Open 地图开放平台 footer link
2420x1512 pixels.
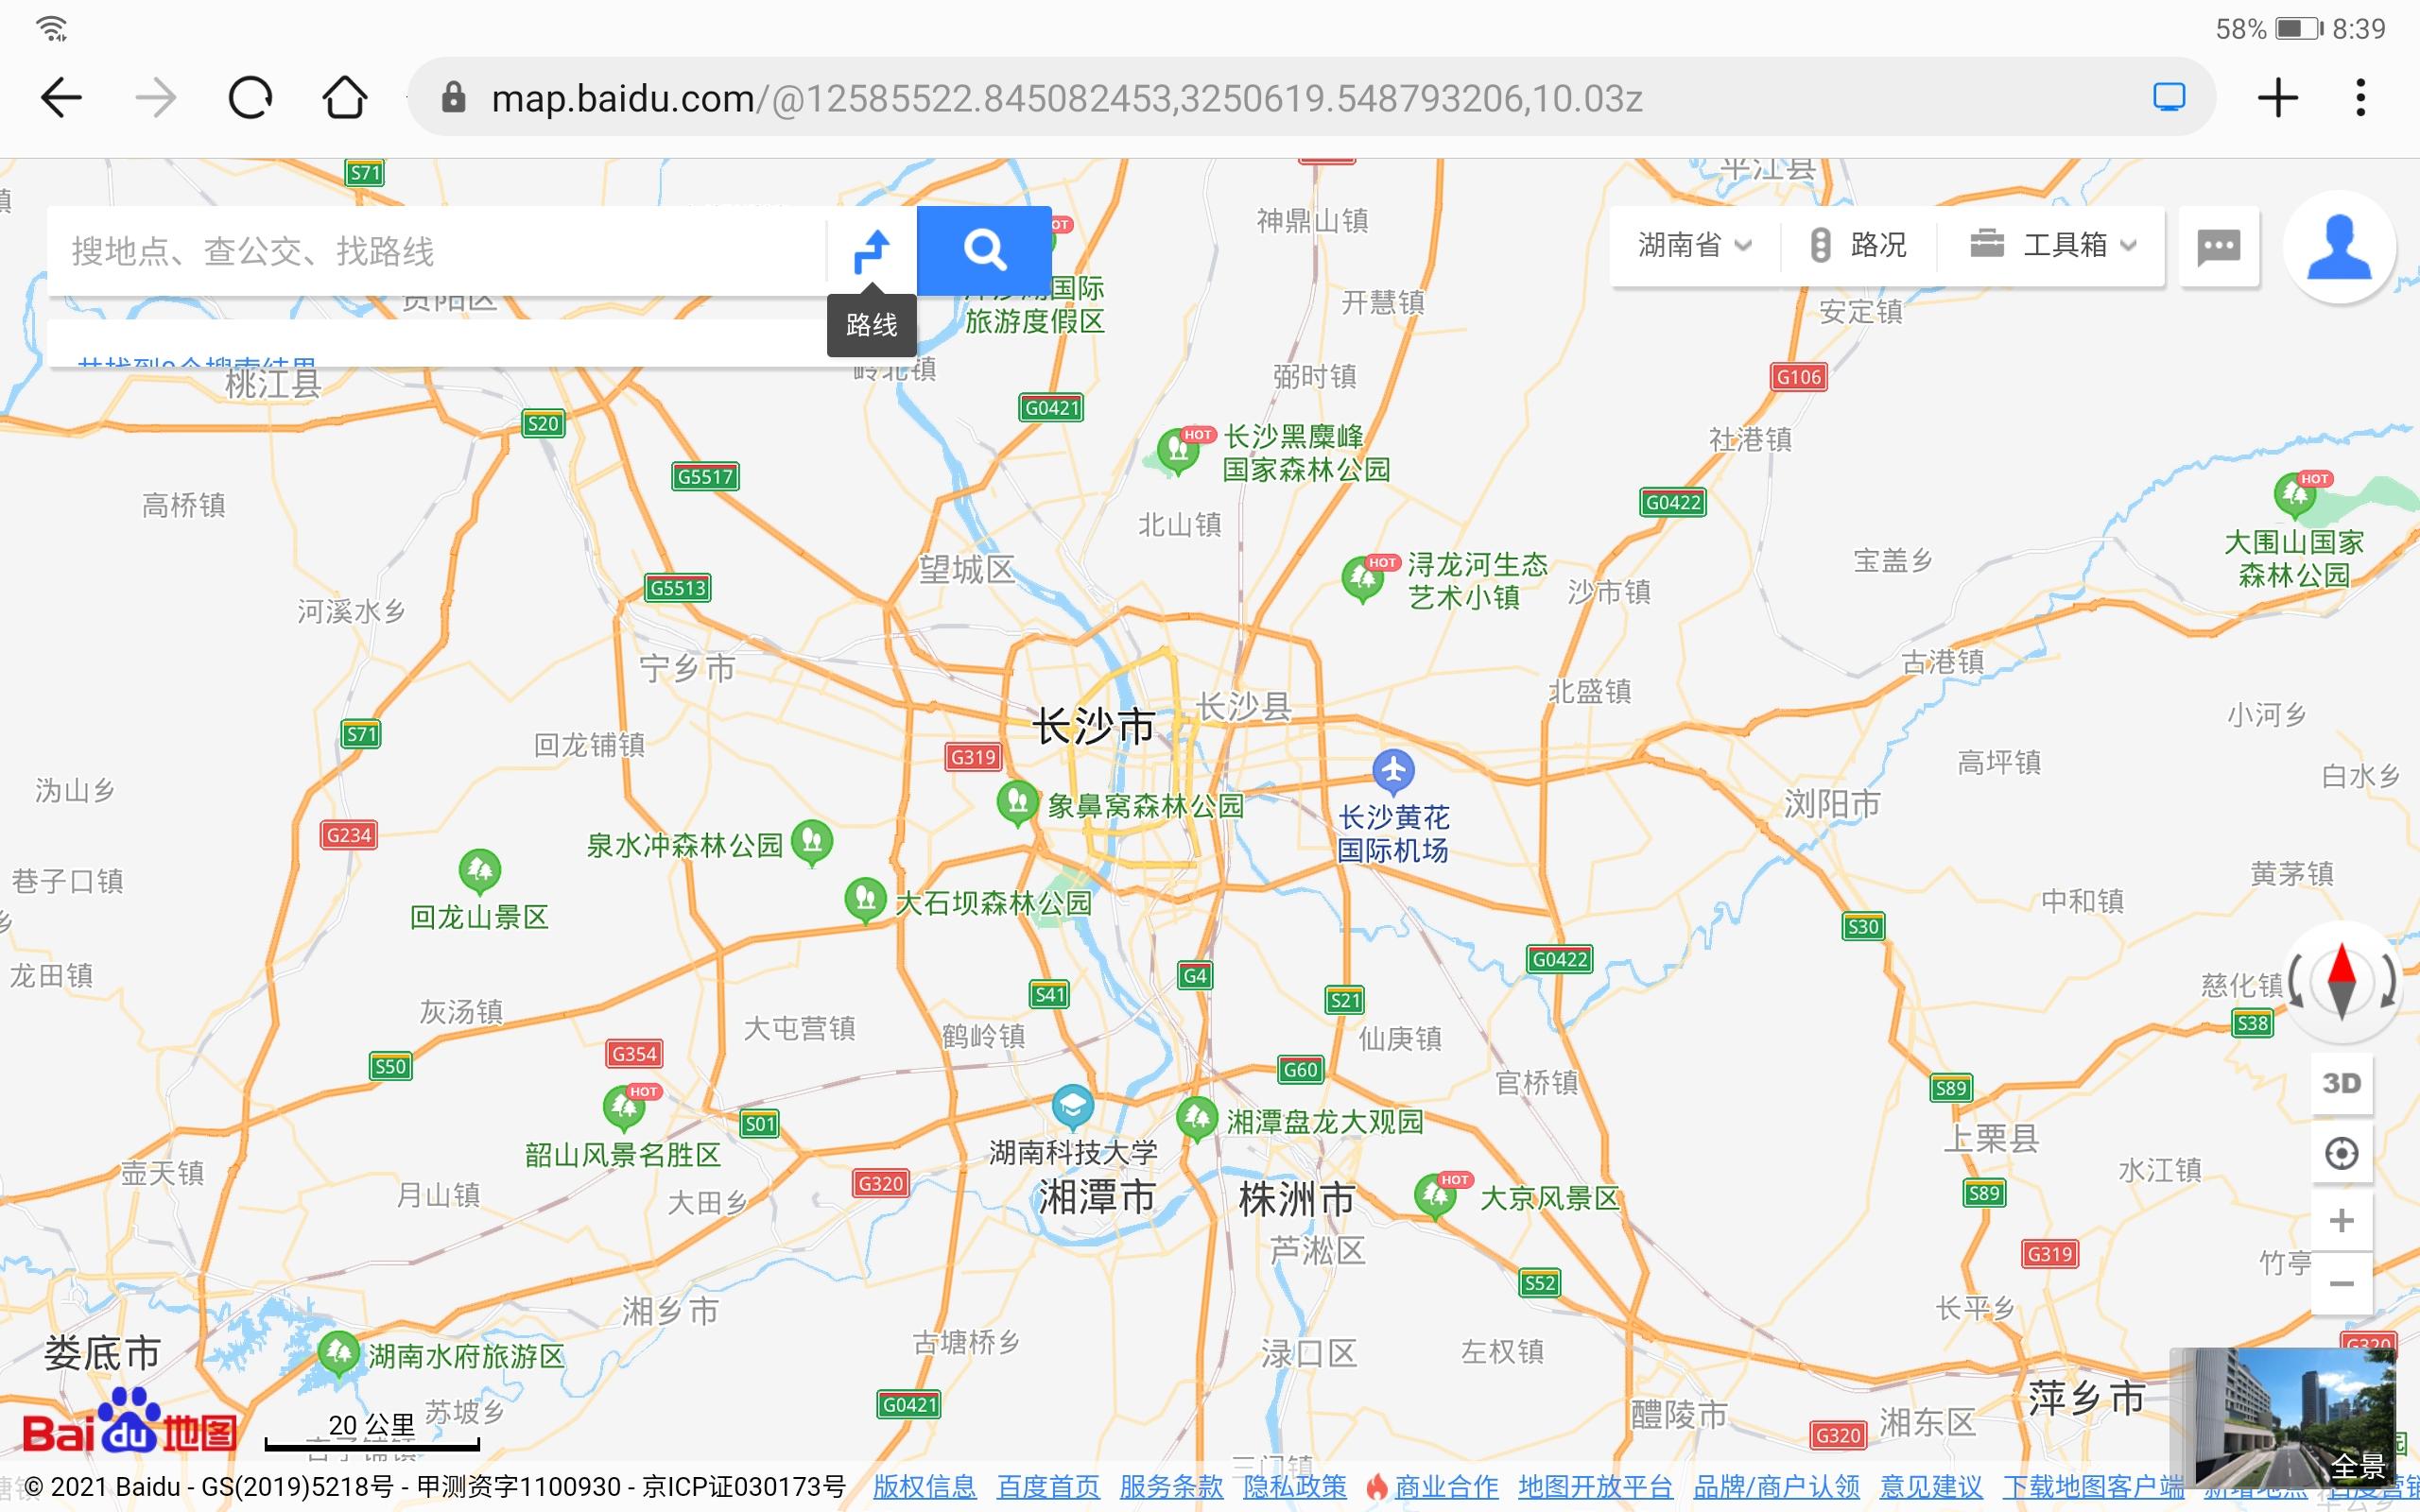pos(1595,1487)
